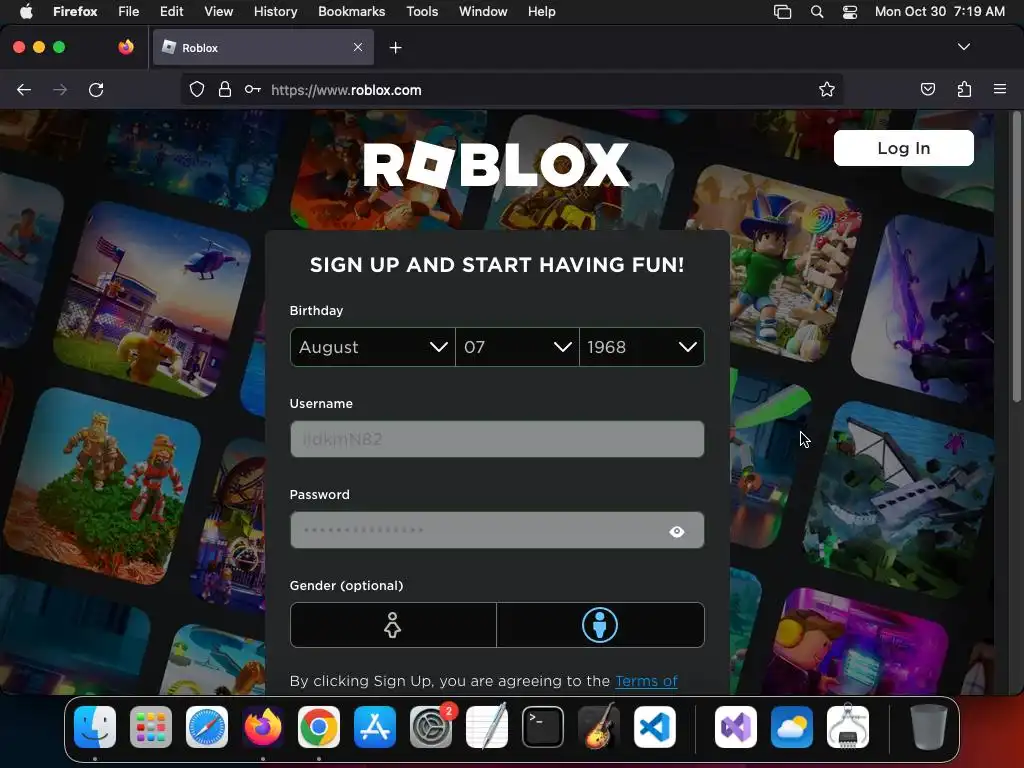The width and height of the screenshot is (1024, 768).
Task: Click the ROBLOX logo
Action: [x=496, y=165]
